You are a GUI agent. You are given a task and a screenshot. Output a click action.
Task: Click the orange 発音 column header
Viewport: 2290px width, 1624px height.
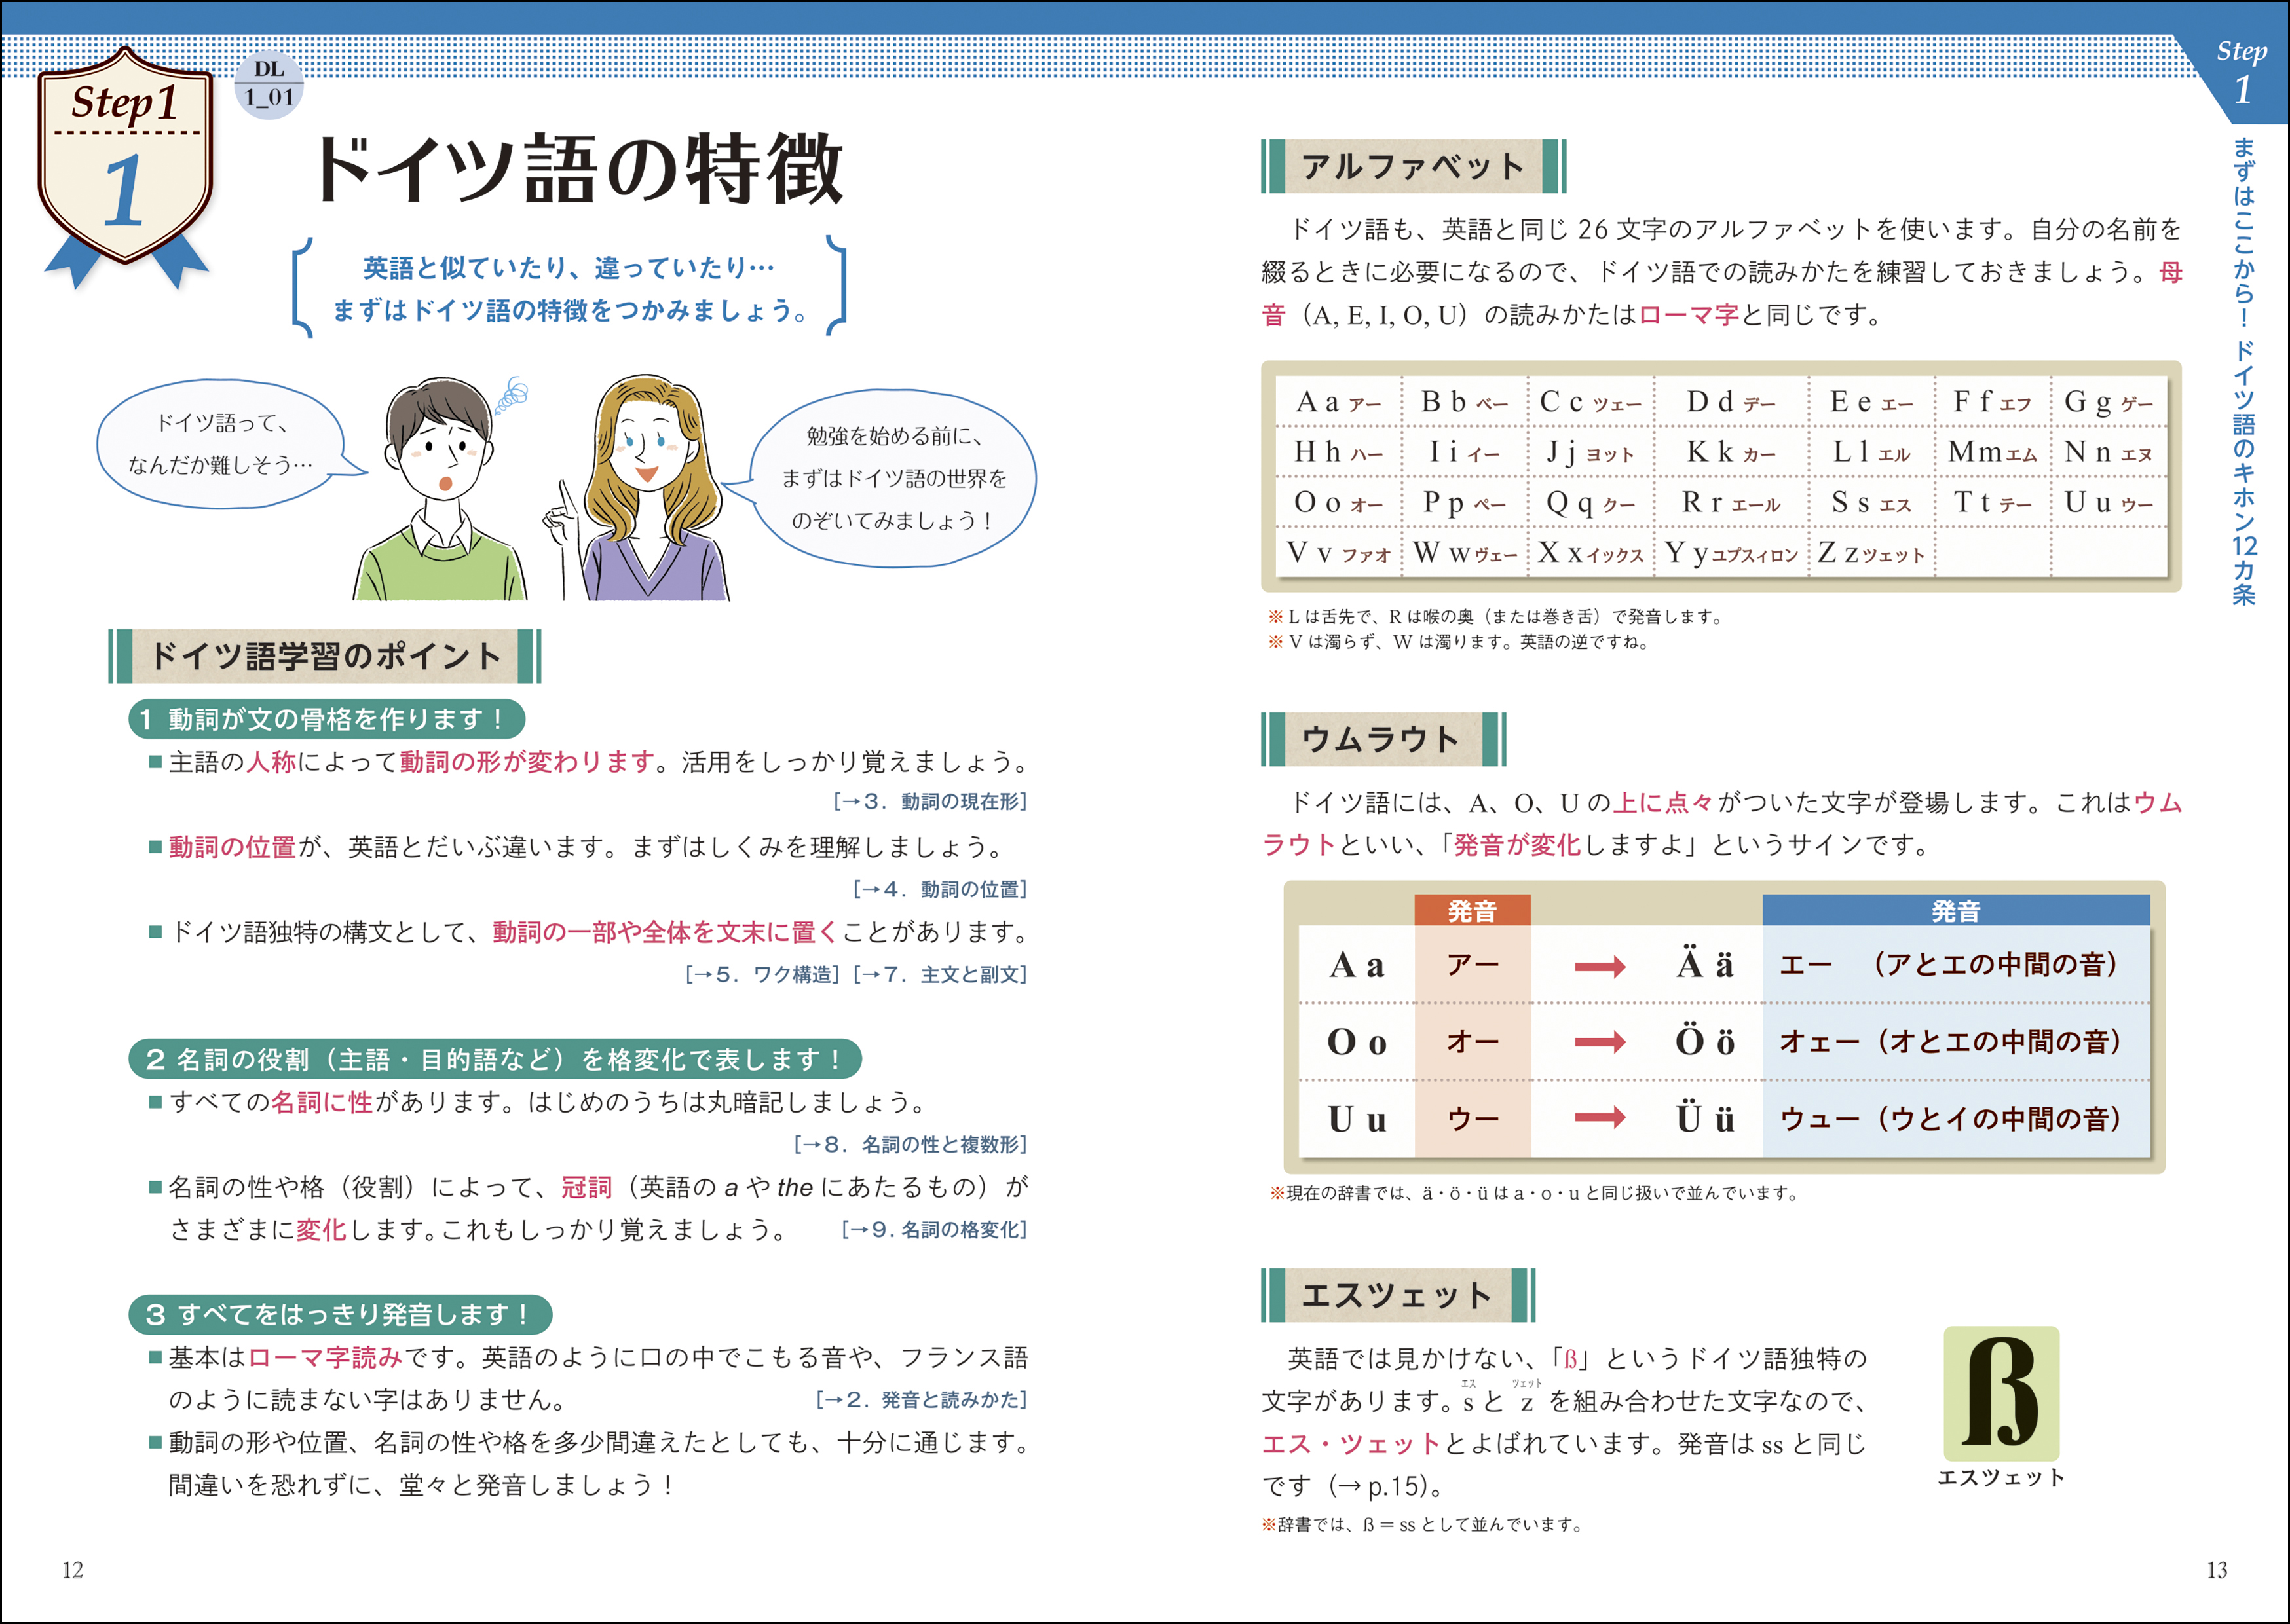pyautogui.click(x=1472, y=910)
